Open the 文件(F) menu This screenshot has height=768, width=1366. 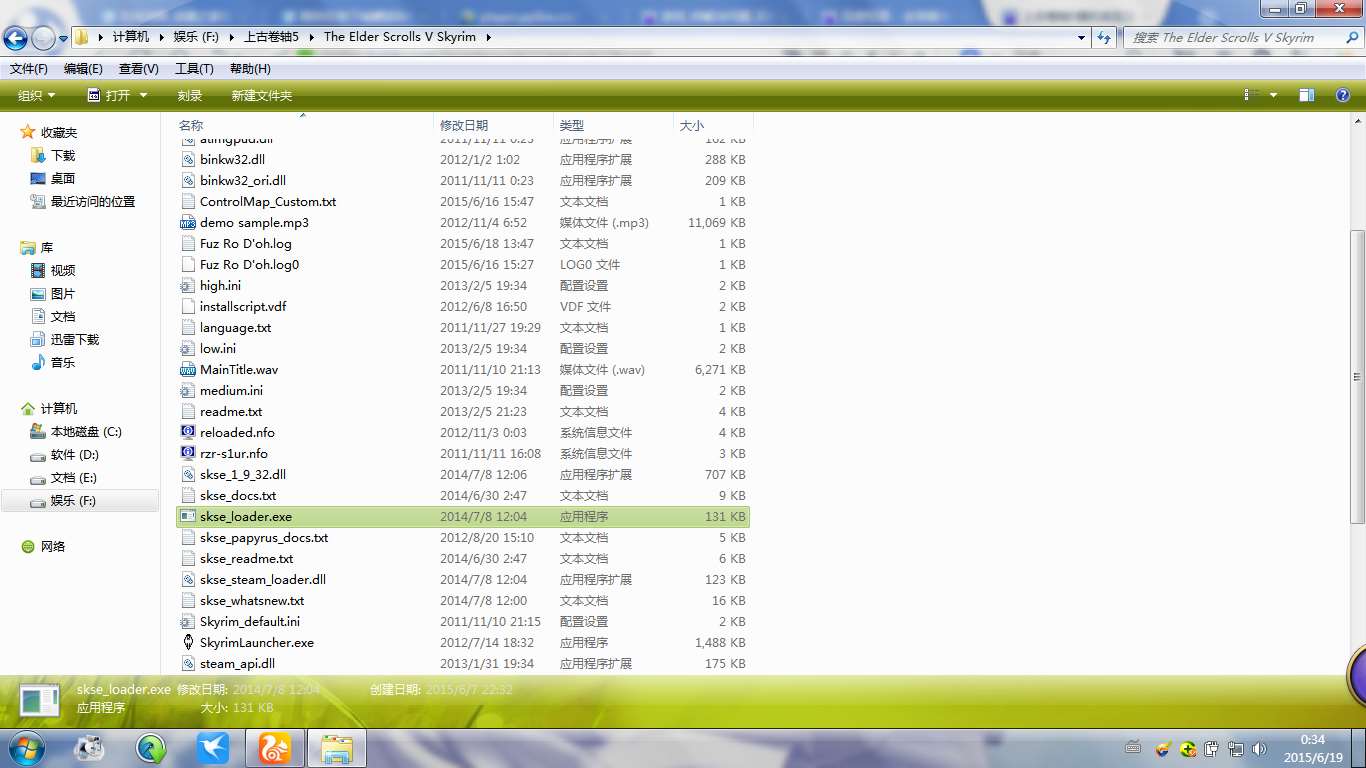coord(29,69)
